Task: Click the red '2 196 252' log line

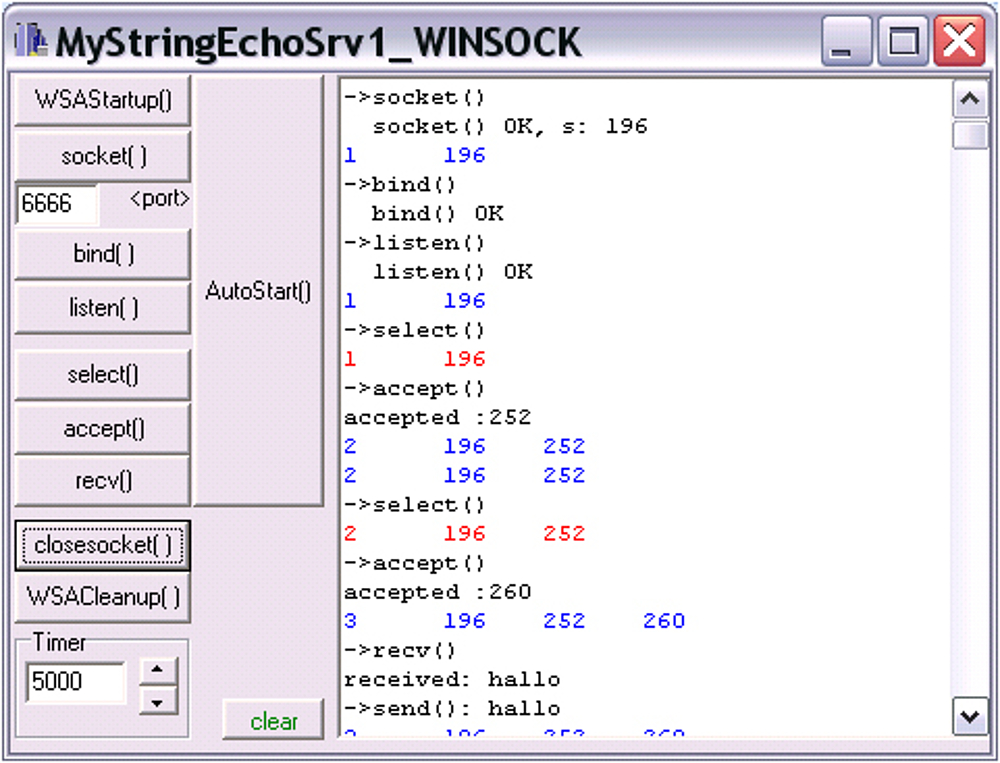Action: pyautogui.click(x=464, y=533)
